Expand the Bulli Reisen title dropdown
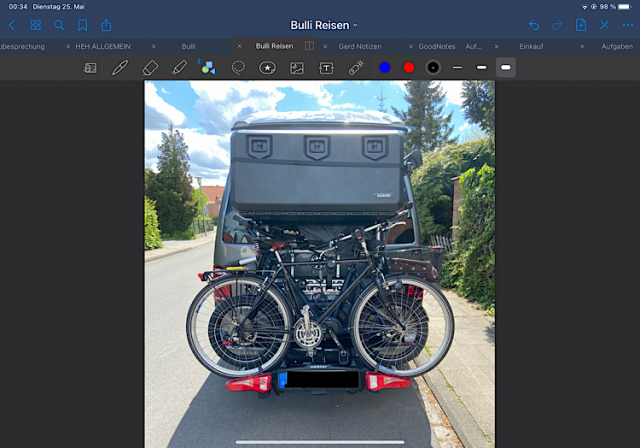Image resolution: width=640 pixels, height=448 pixels. coord(323,25)
